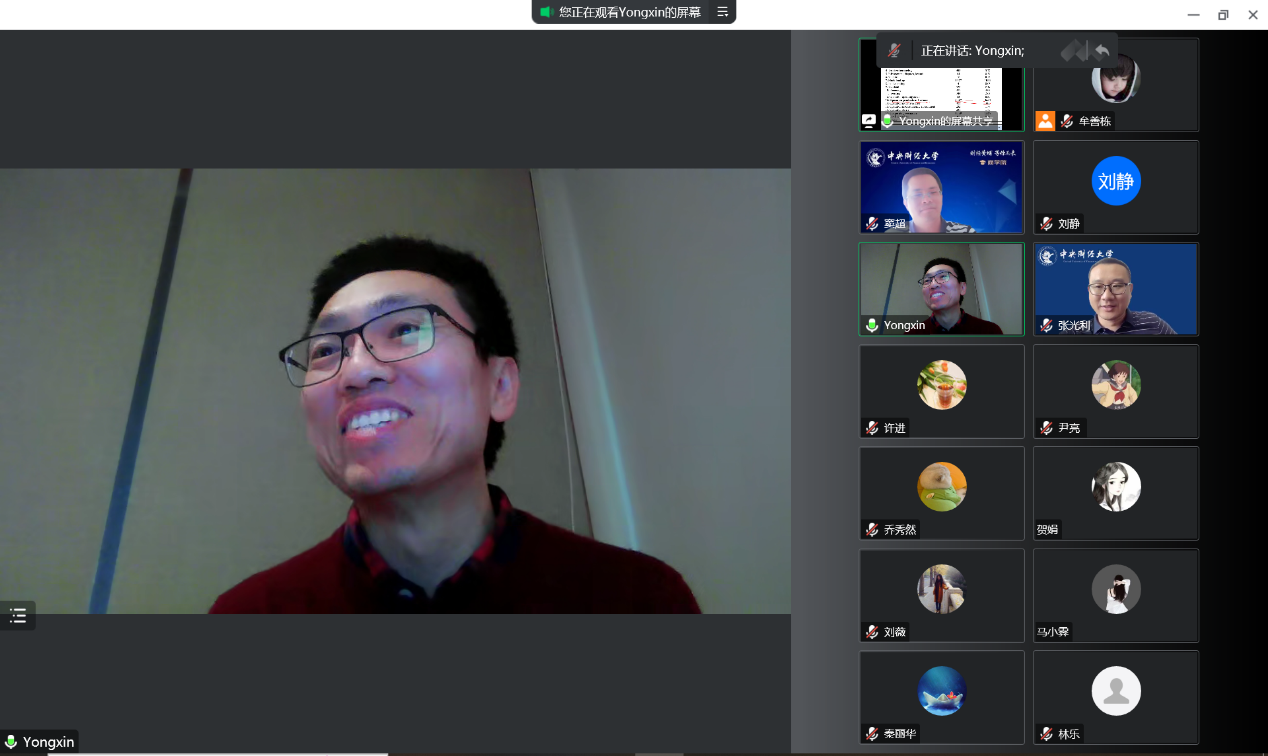Select 张光利's video tile
1268x756 pixels.
click(x=1115, y=289)
